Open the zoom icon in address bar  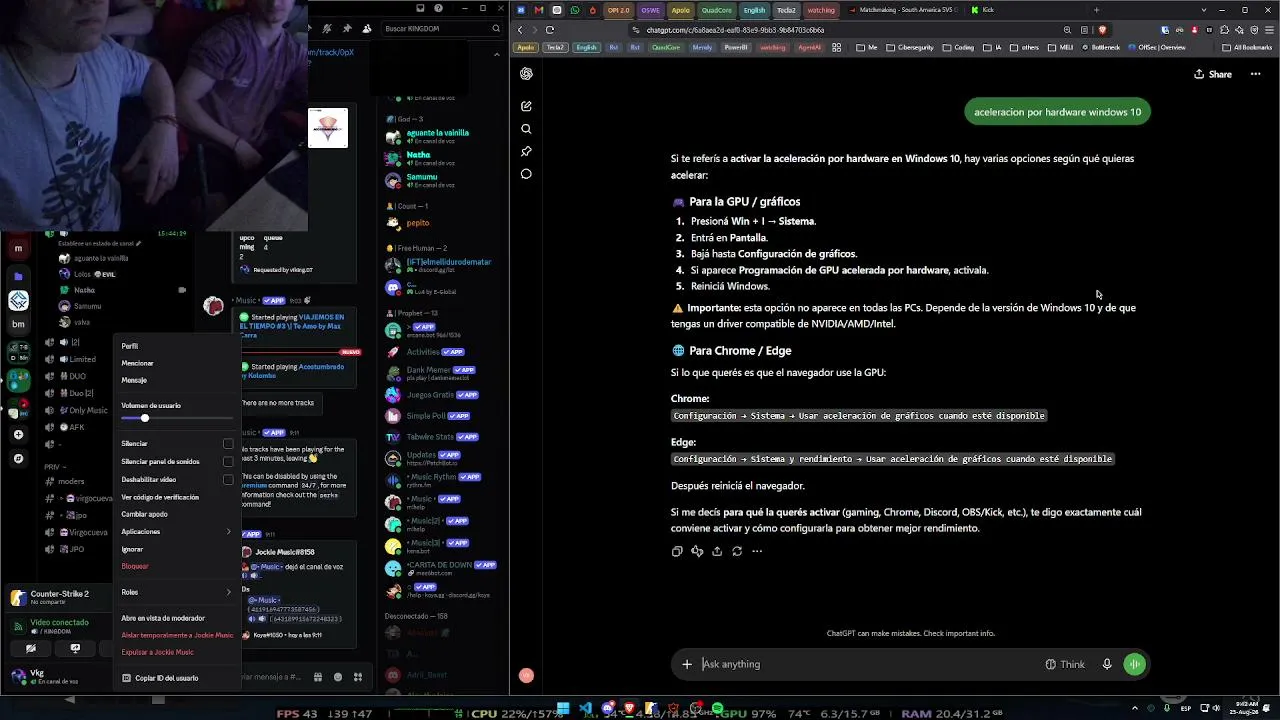[1067, 30]
